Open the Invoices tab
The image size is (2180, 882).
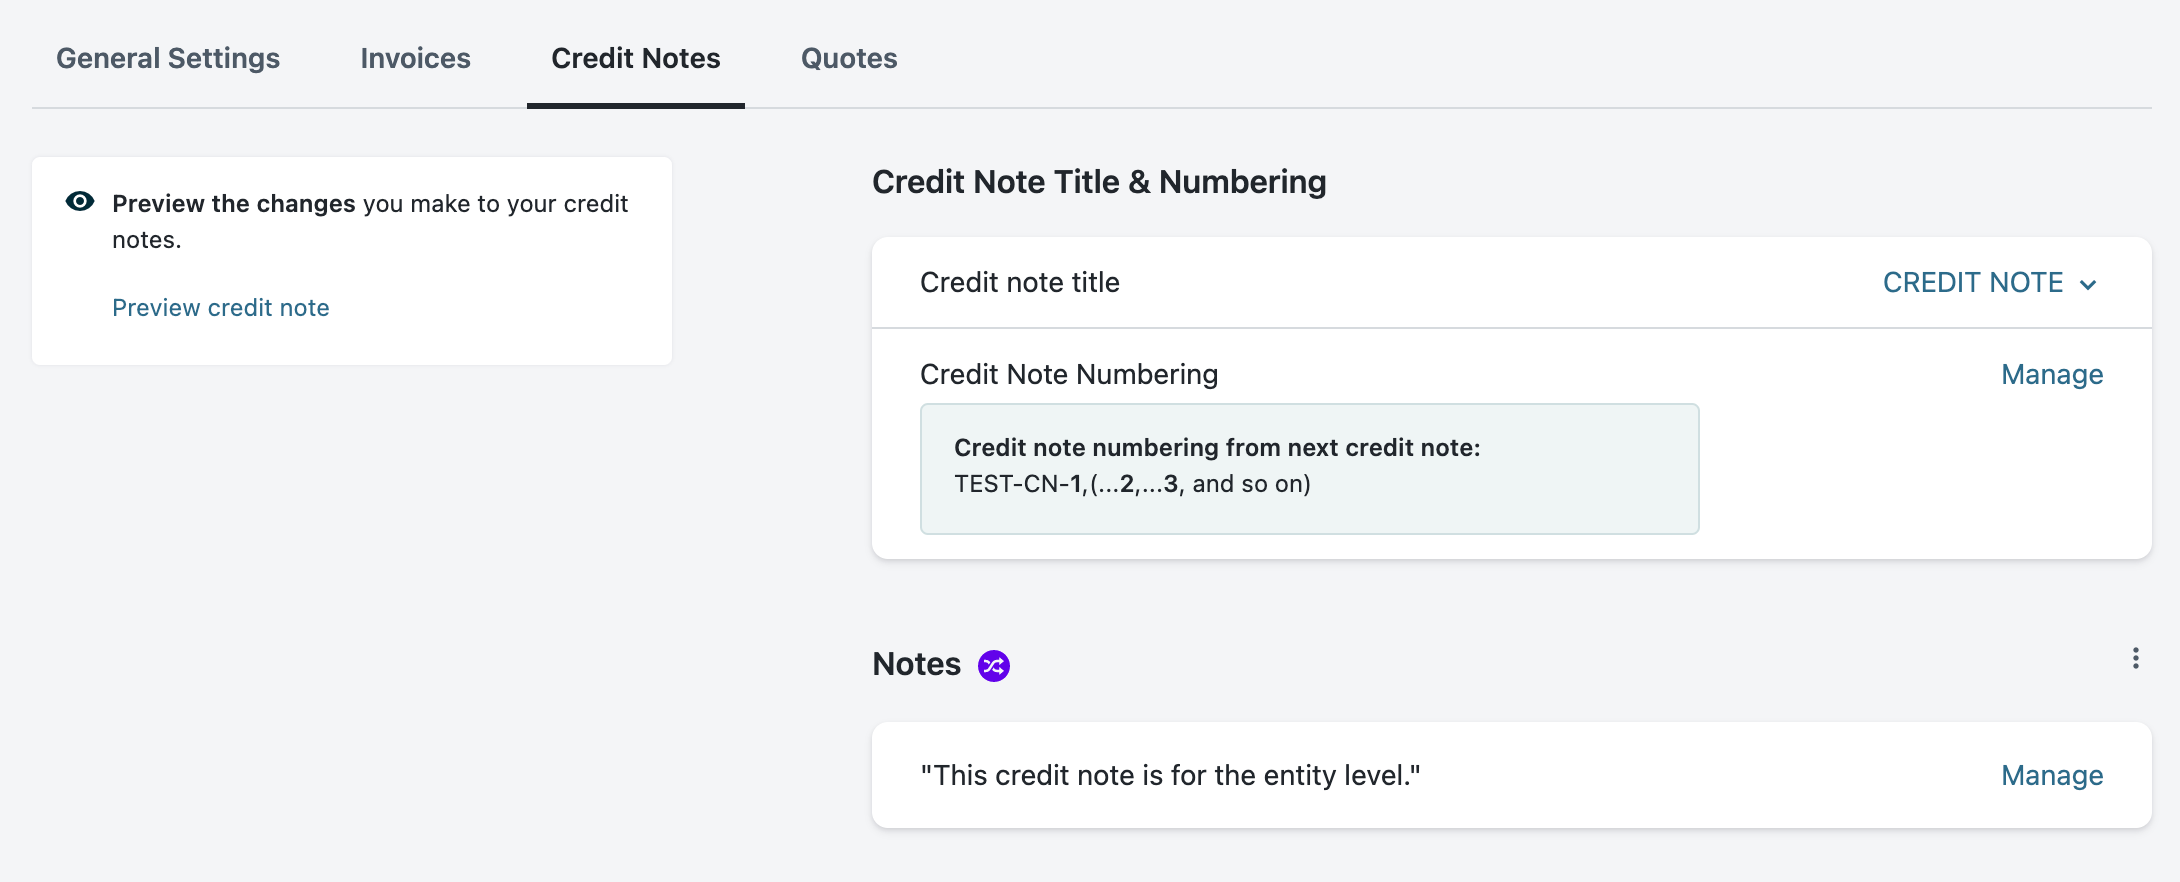pos(415,58)
